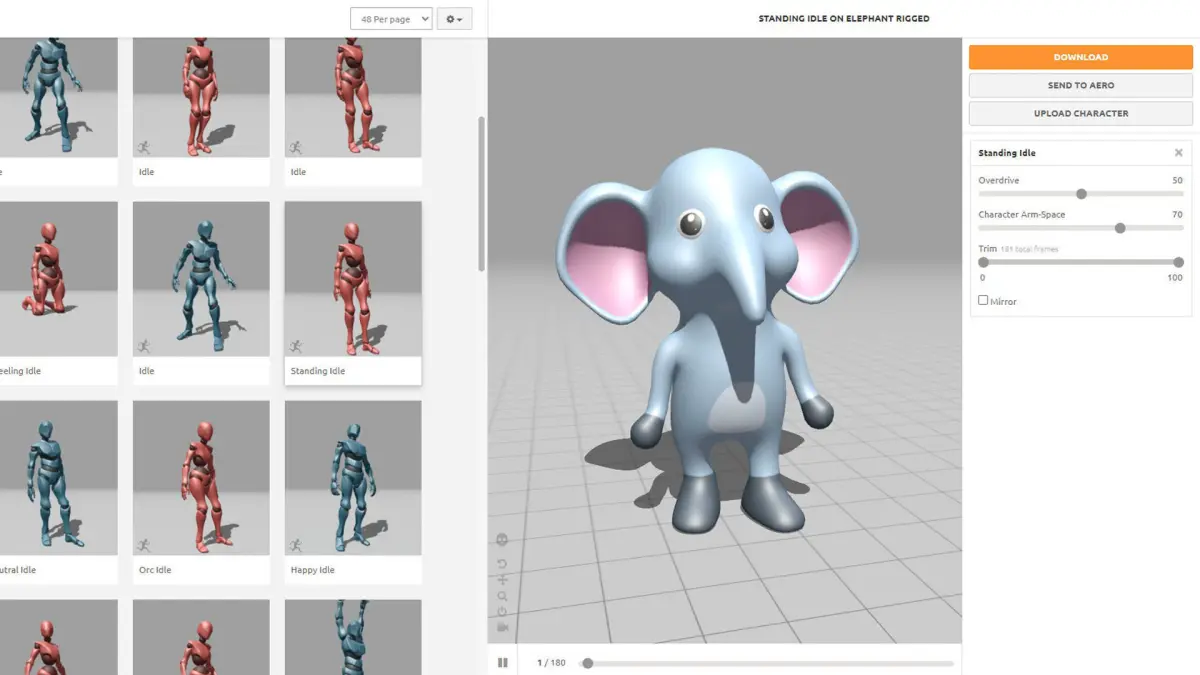The width and height of the screenshot is (1200, 675).
Task: Click the Trim slider's left handle
Action: click(x=983, y=262)
